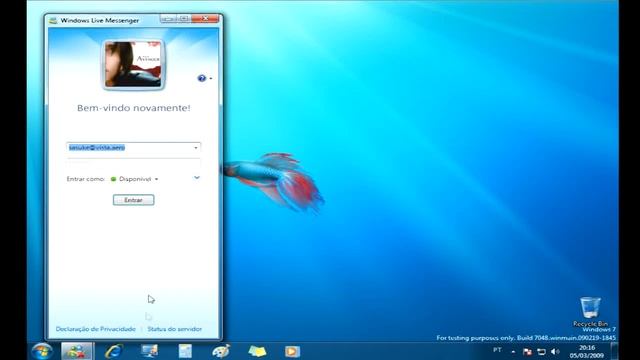Open the email address dropdown arrow
The image size is (640, 360).
coord(196,147)
